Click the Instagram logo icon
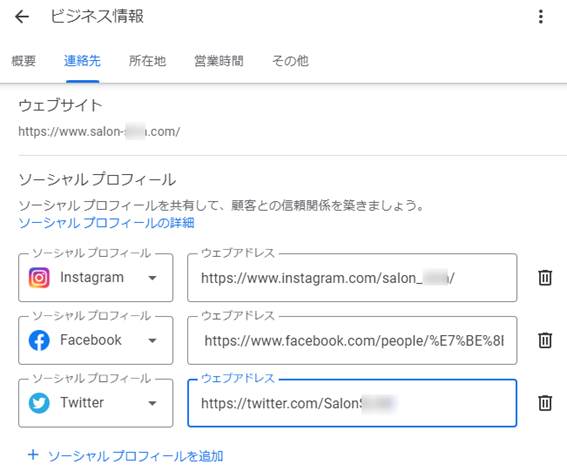The width and height of the screenshot is (567, 471). [39, 278]
